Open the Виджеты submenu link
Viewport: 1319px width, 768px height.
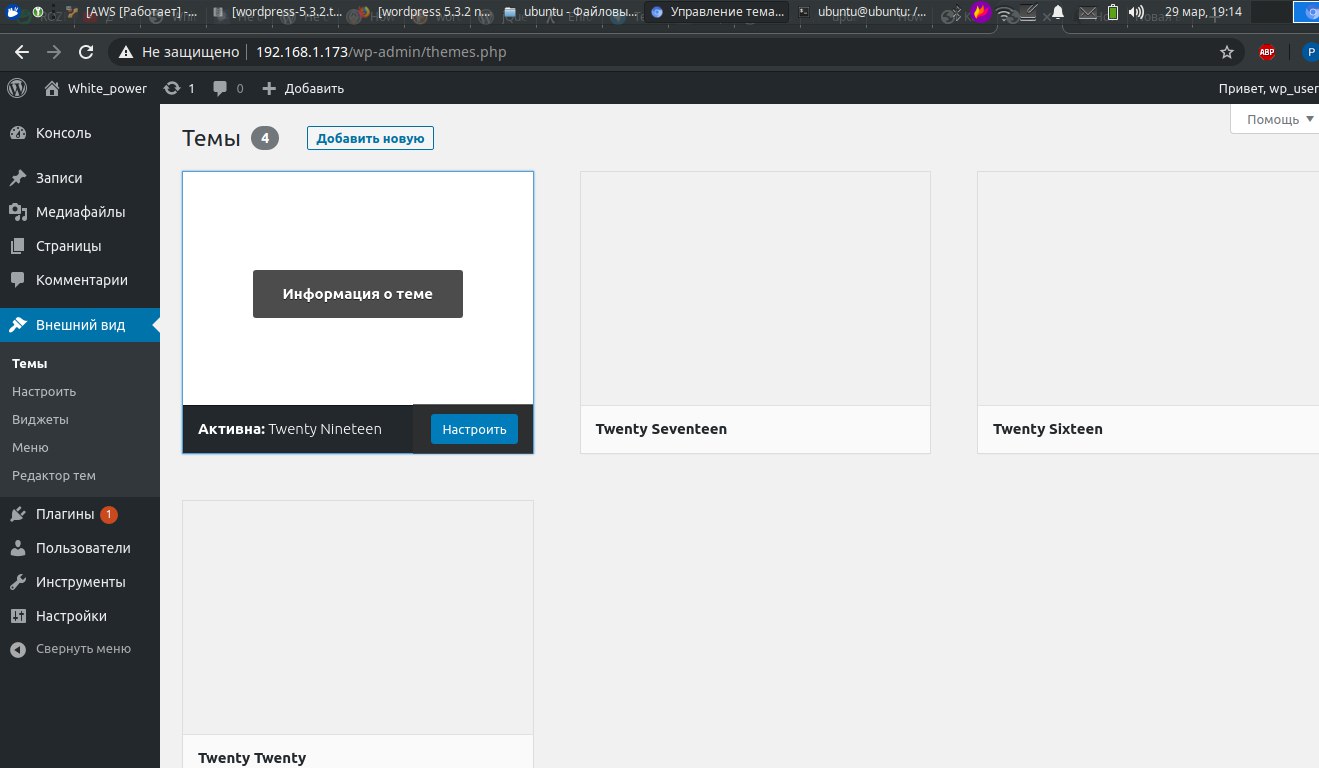tap(40, 420)
